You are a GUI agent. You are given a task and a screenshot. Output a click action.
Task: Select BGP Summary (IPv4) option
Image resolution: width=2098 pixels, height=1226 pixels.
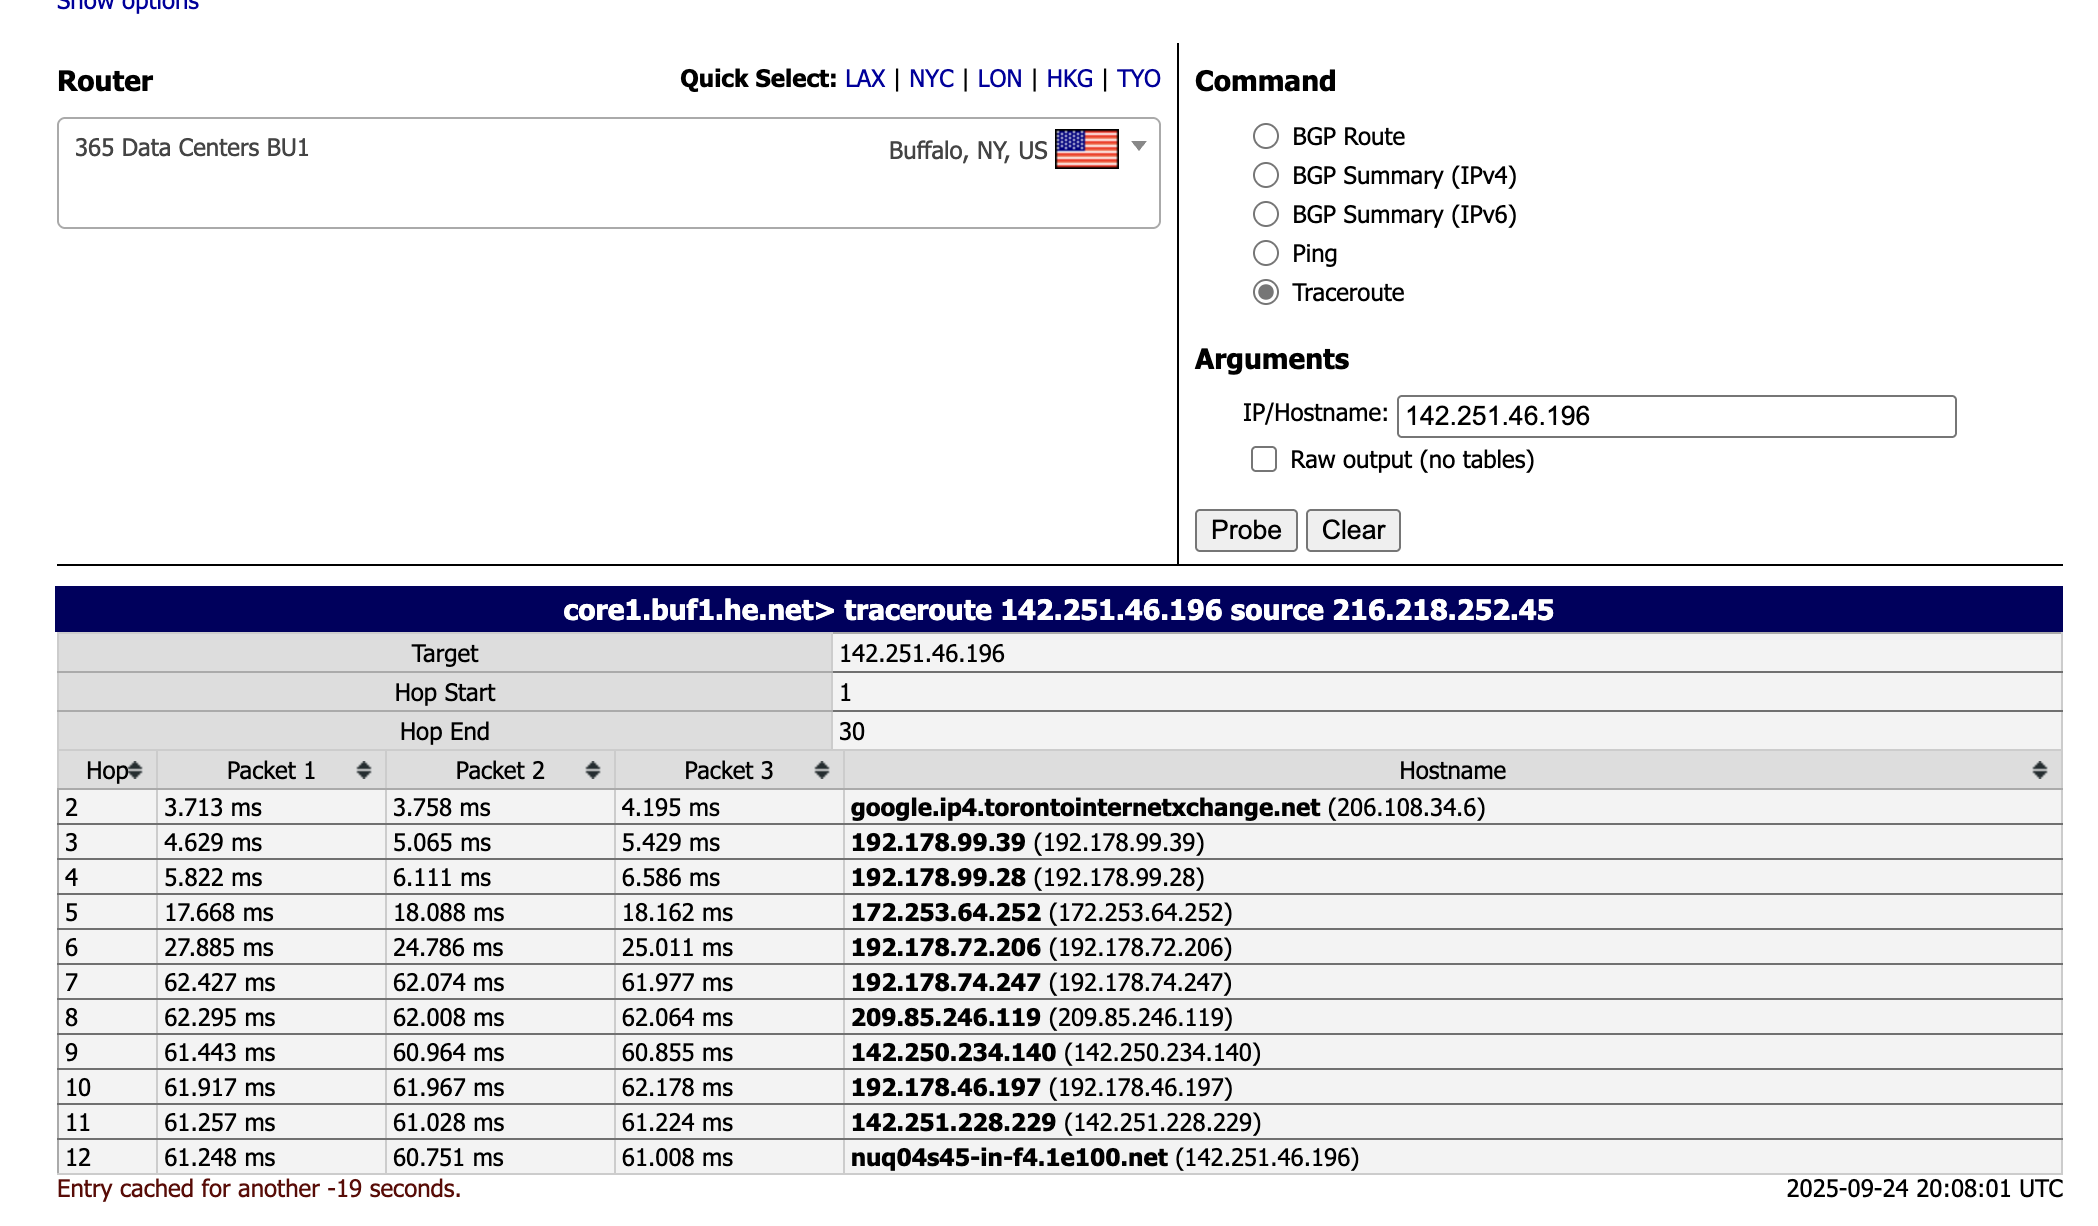coord(1266,175)
